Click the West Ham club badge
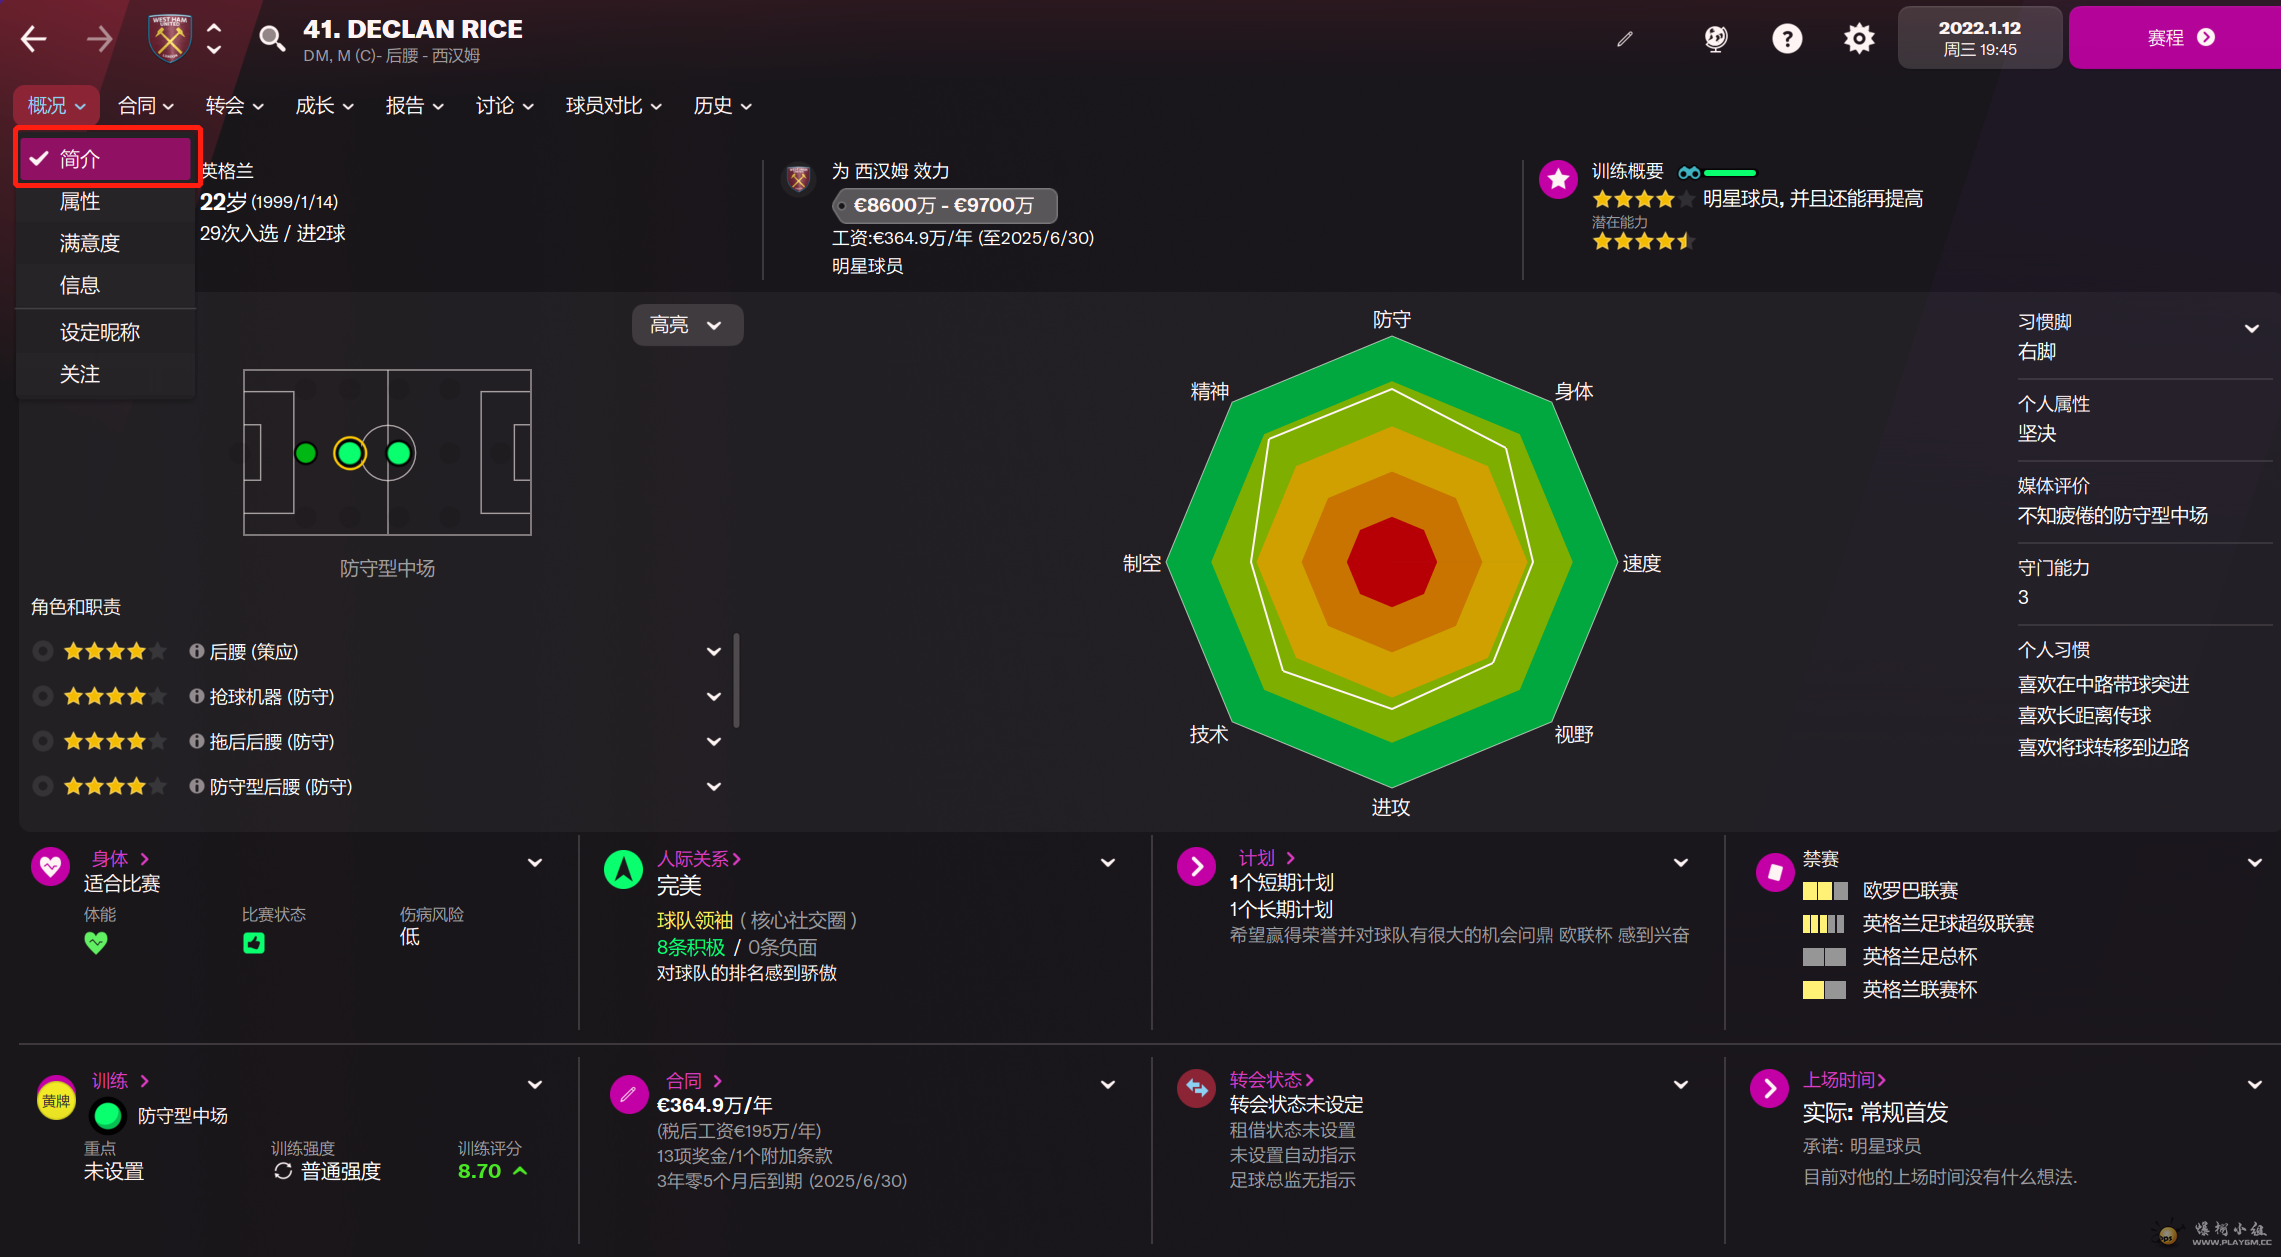Viewport: 2281px width, 1257px height. (x=169, y=39)
